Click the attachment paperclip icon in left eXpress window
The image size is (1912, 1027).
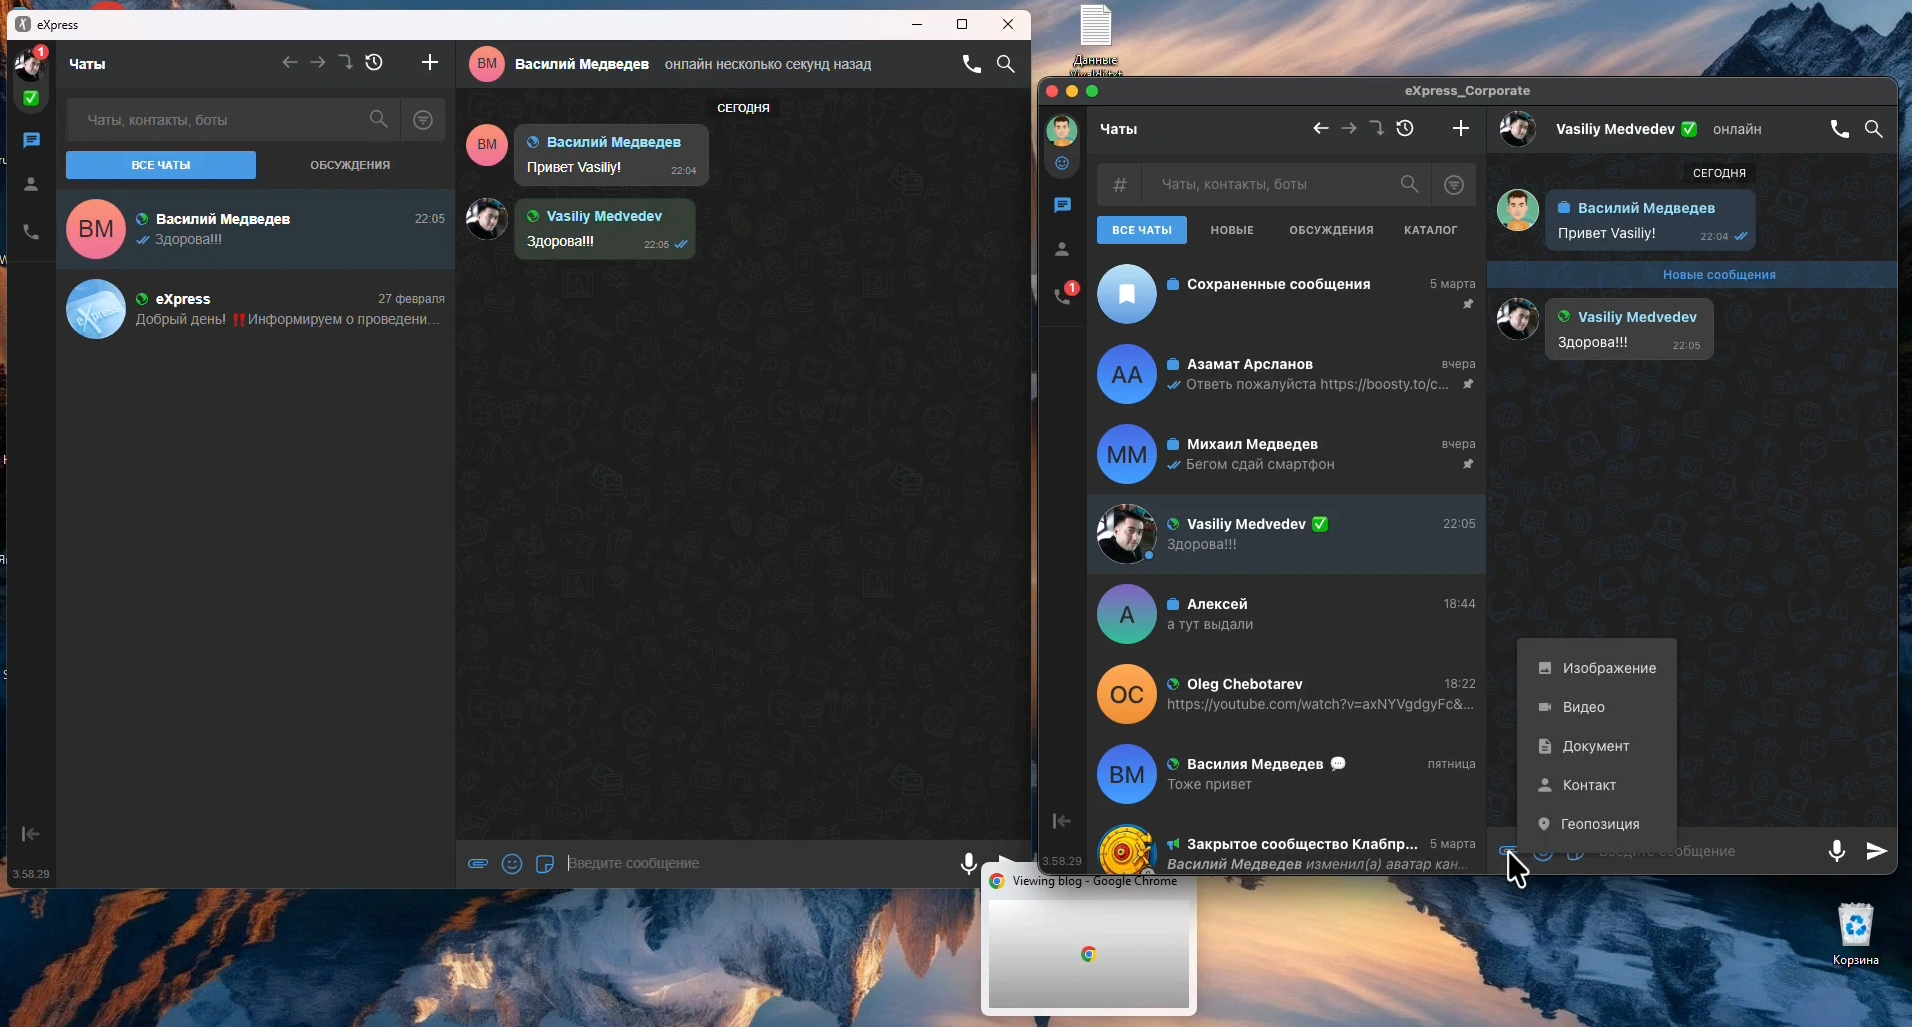coord(478,864)
